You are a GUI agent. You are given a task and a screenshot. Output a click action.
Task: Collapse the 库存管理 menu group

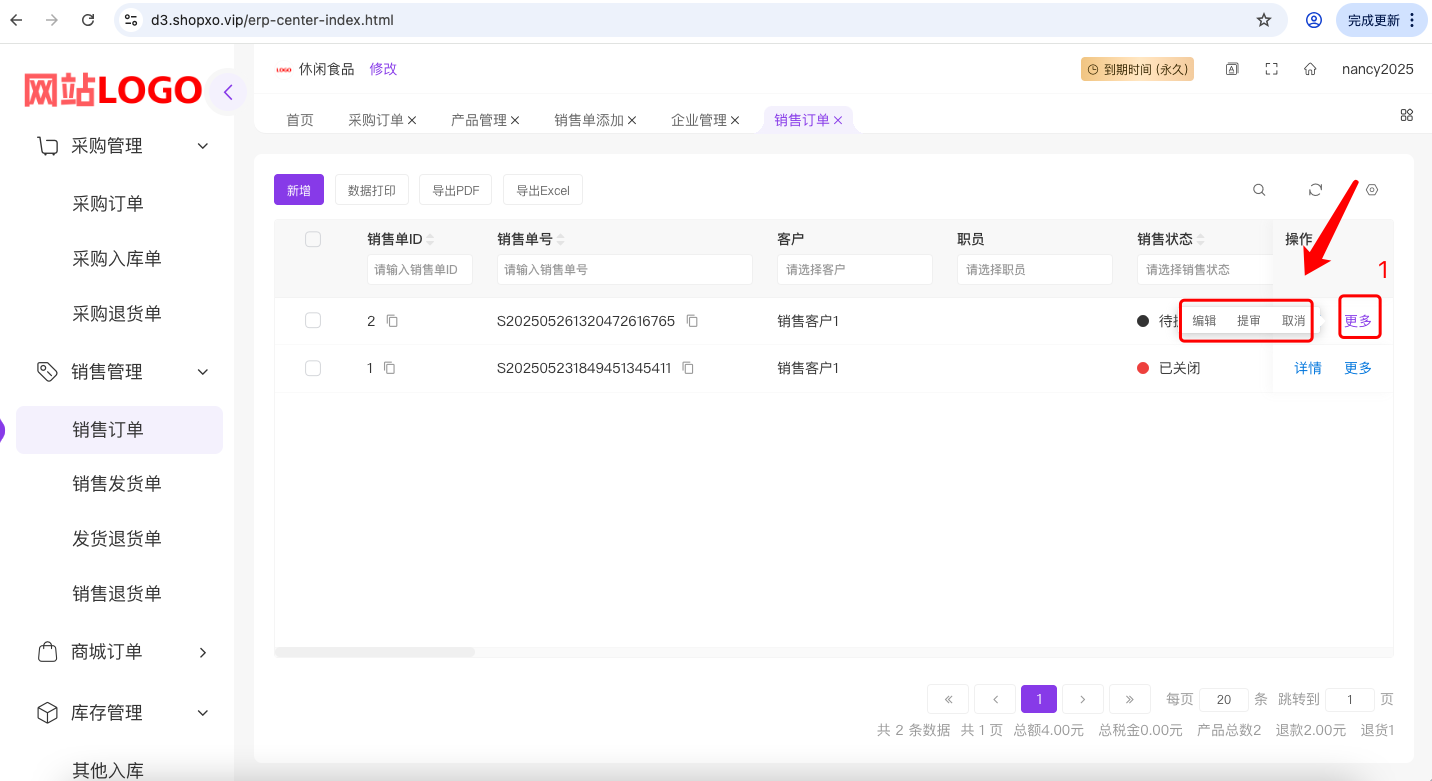(x=203, y=713)
